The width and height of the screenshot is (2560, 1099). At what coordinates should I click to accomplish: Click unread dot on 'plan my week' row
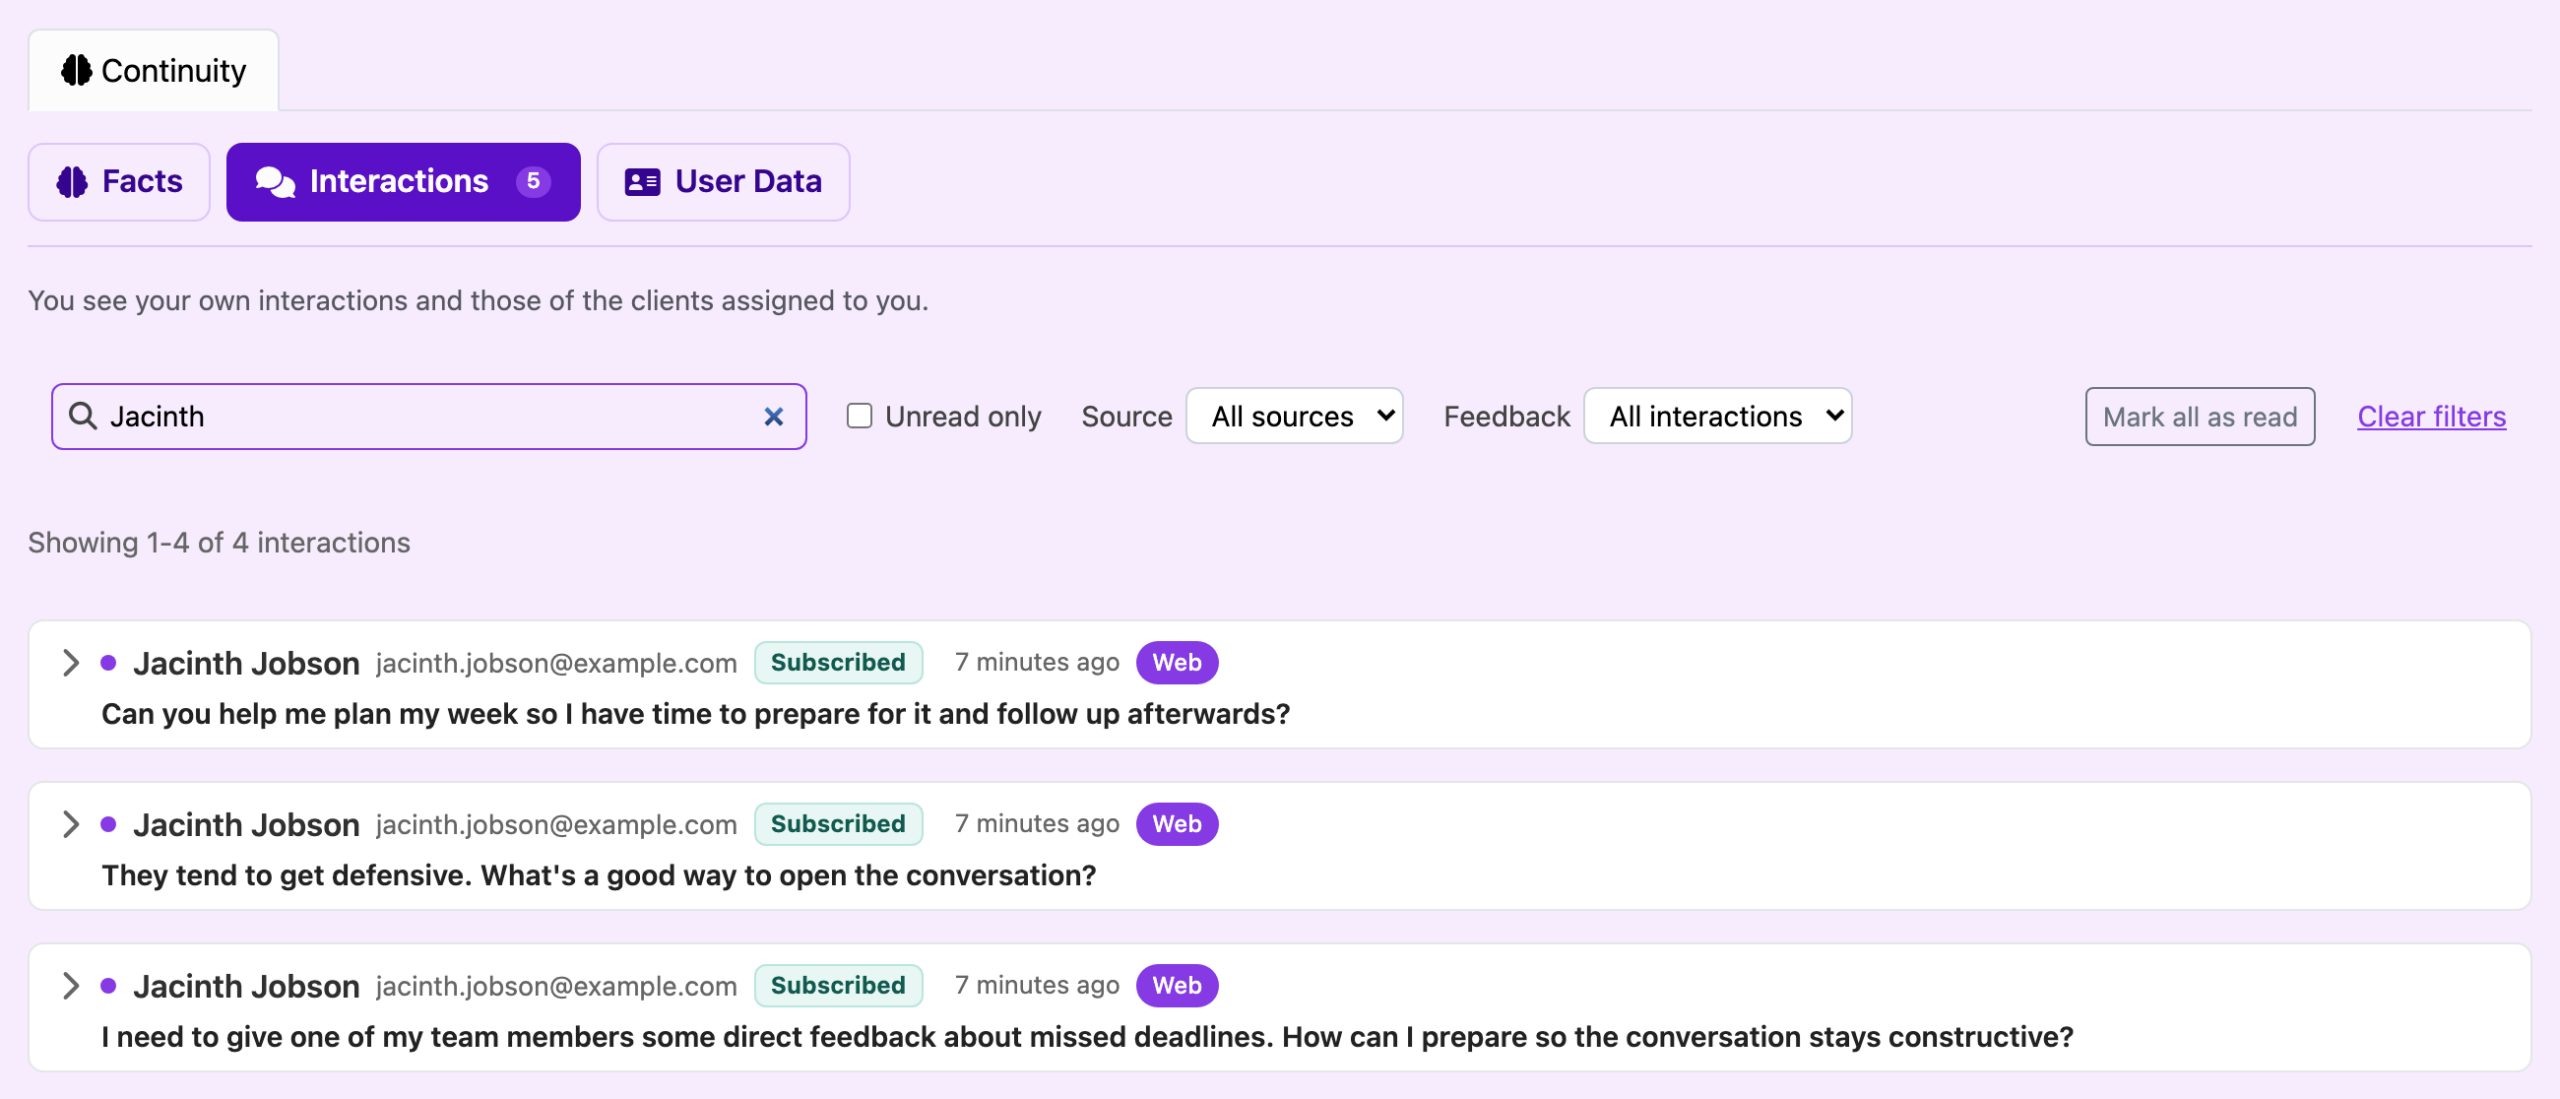click(109, 662)
